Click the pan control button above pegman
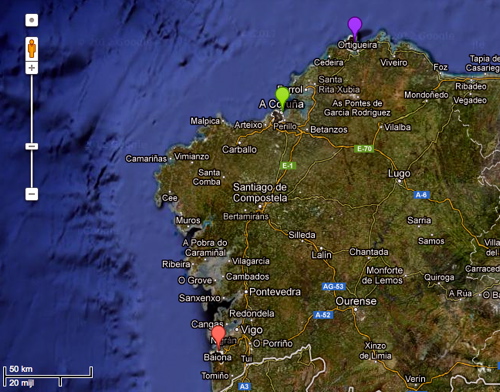This screenshot has height=392, width=500. (x=32, y=20)
